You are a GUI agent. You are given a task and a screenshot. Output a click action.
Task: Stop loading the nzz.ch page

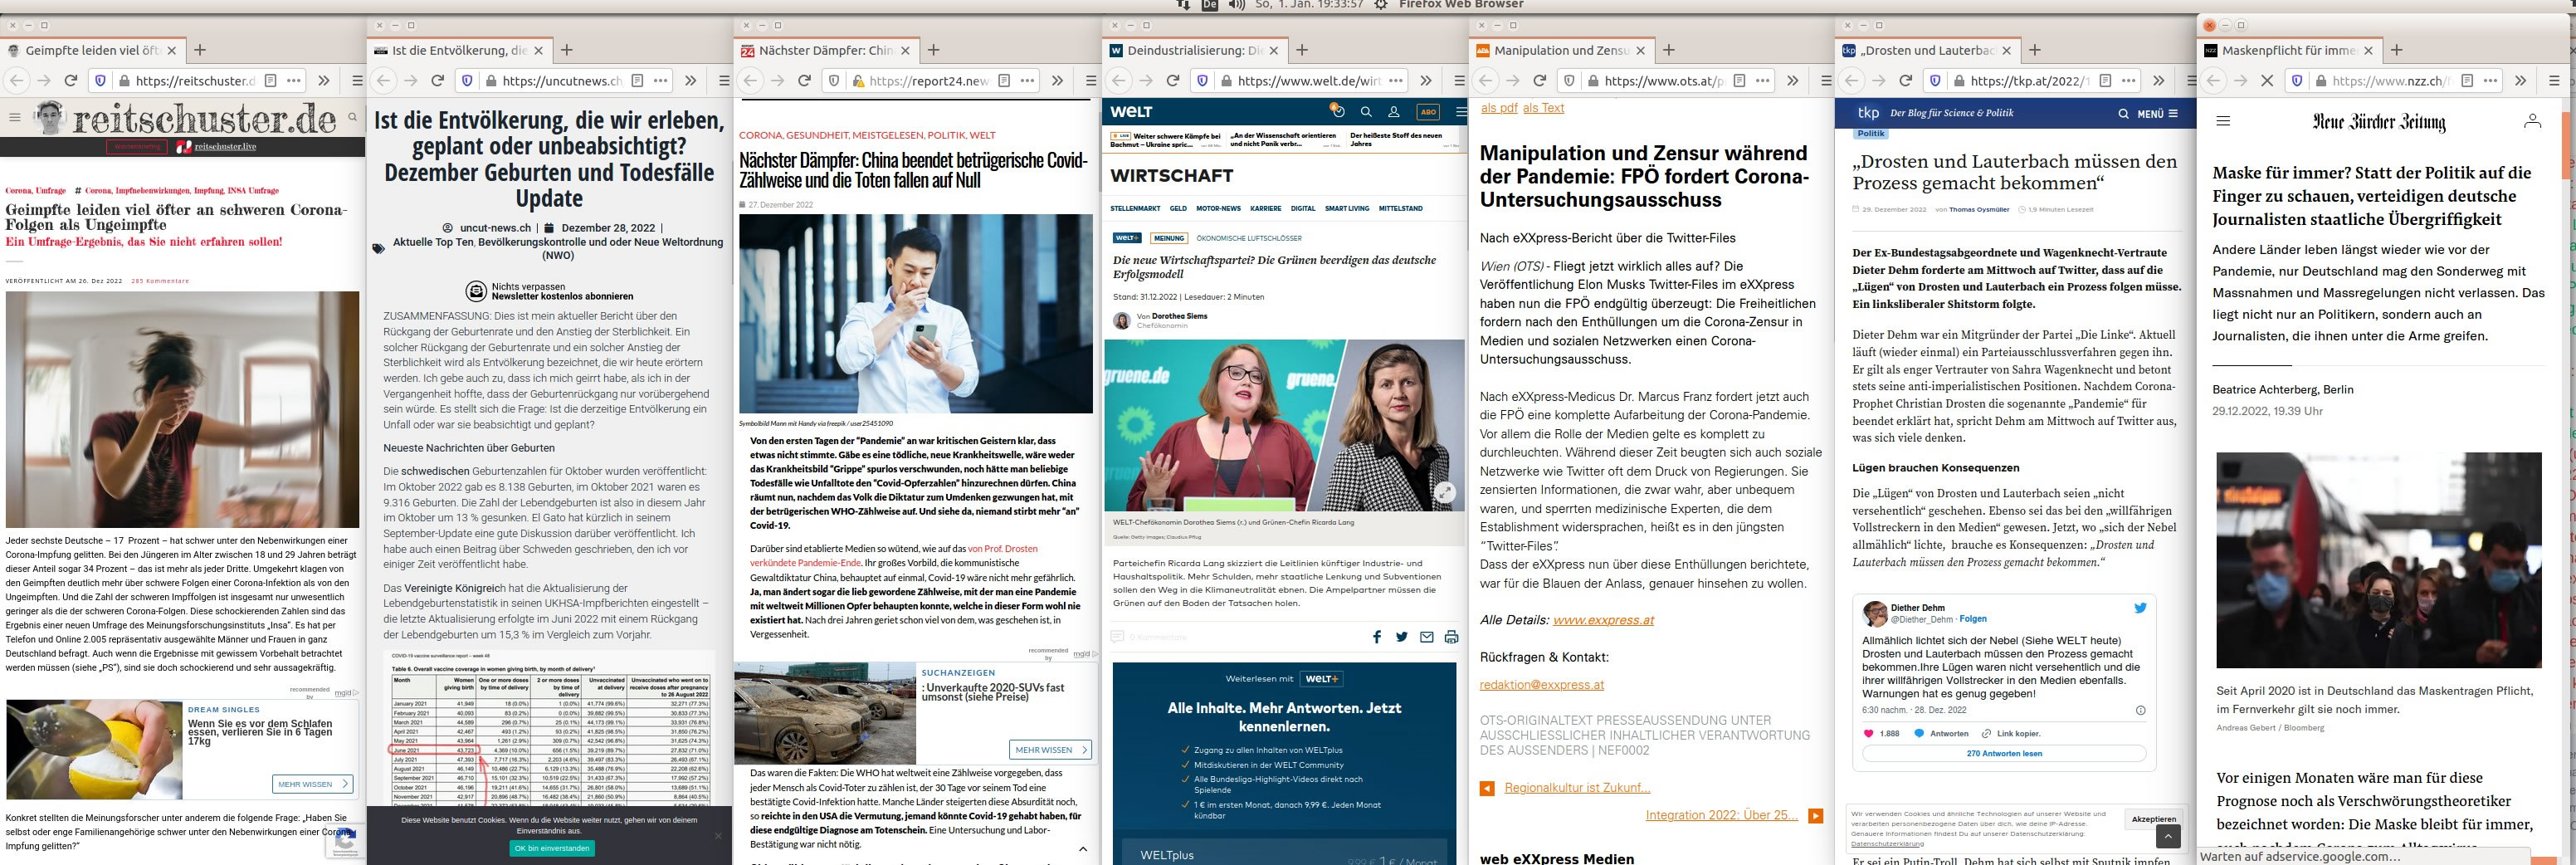pos(2267,81)
